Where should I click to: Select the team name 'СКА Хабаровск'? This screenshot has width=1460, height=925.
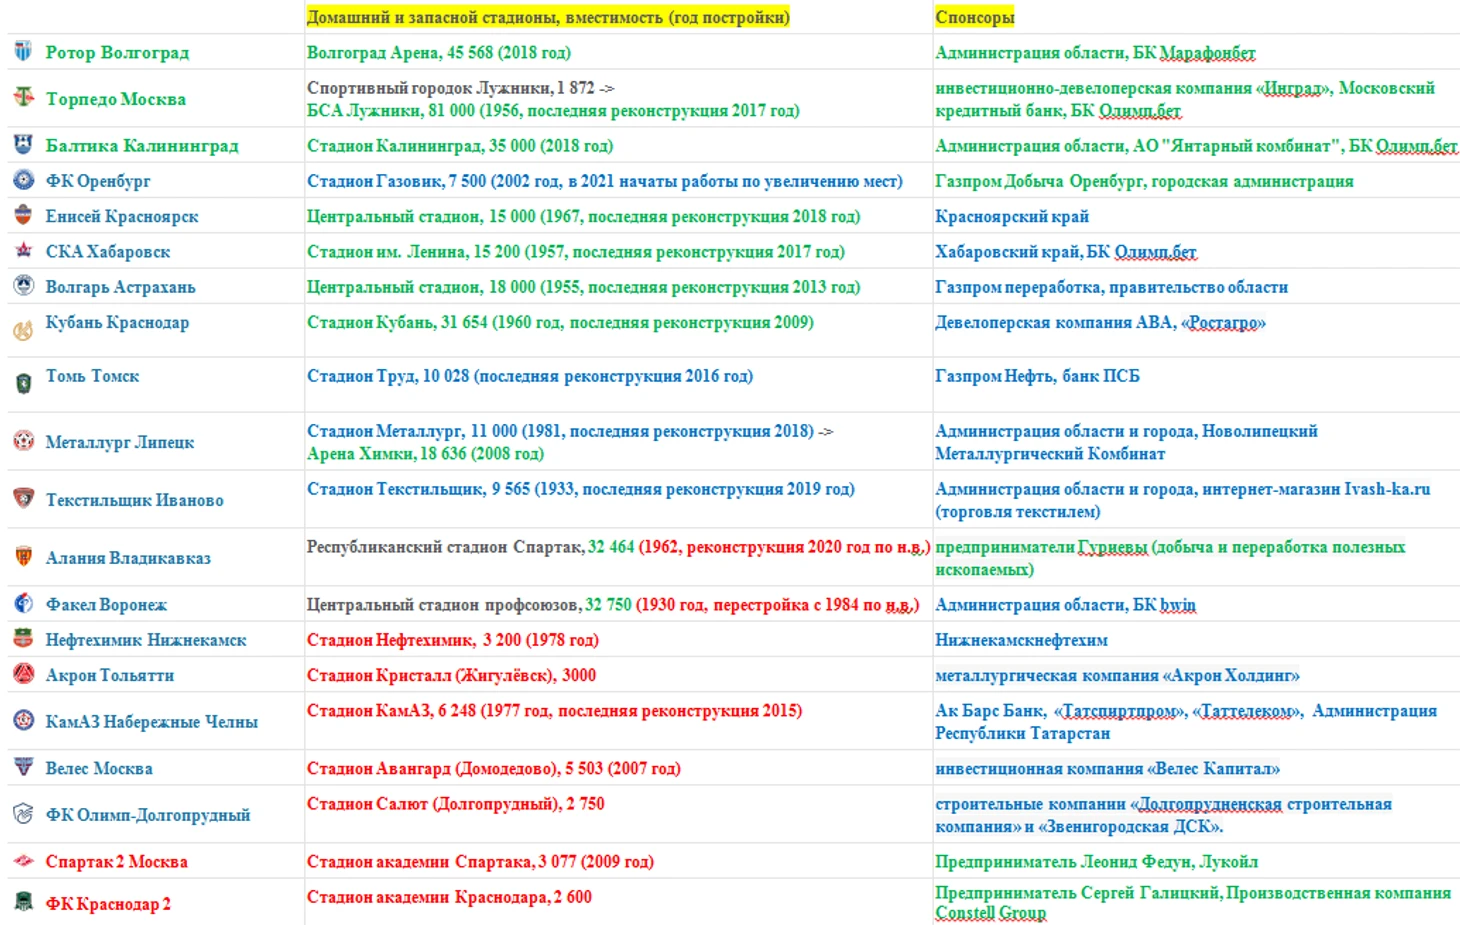click(108, 251)
